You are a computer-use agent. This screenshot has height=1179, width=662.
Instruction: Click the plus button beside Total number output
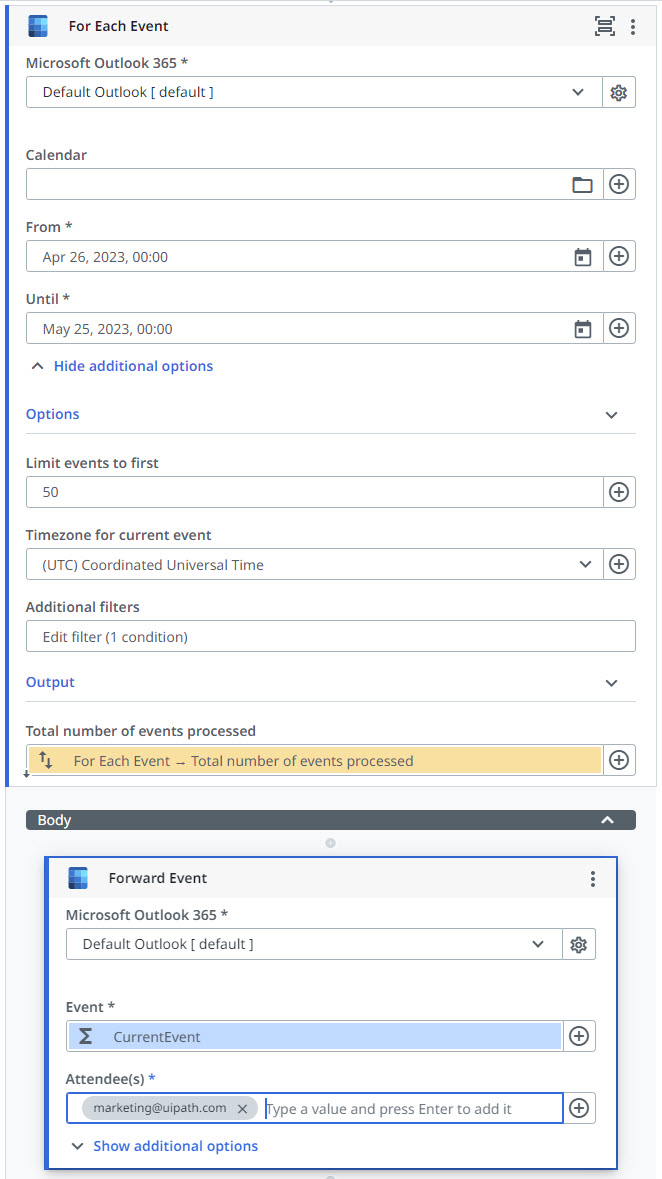[x=619, y=760]
